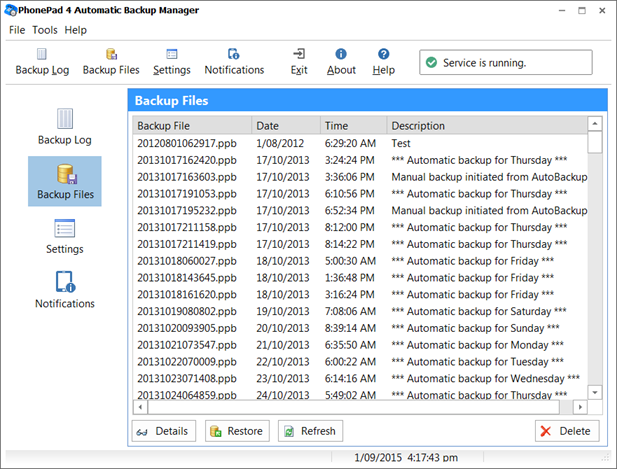Image resolution: width=617 pixels, height=469 pixels.
Task: Click the vertical scrollbar down arrow
Action: (595, 392)
